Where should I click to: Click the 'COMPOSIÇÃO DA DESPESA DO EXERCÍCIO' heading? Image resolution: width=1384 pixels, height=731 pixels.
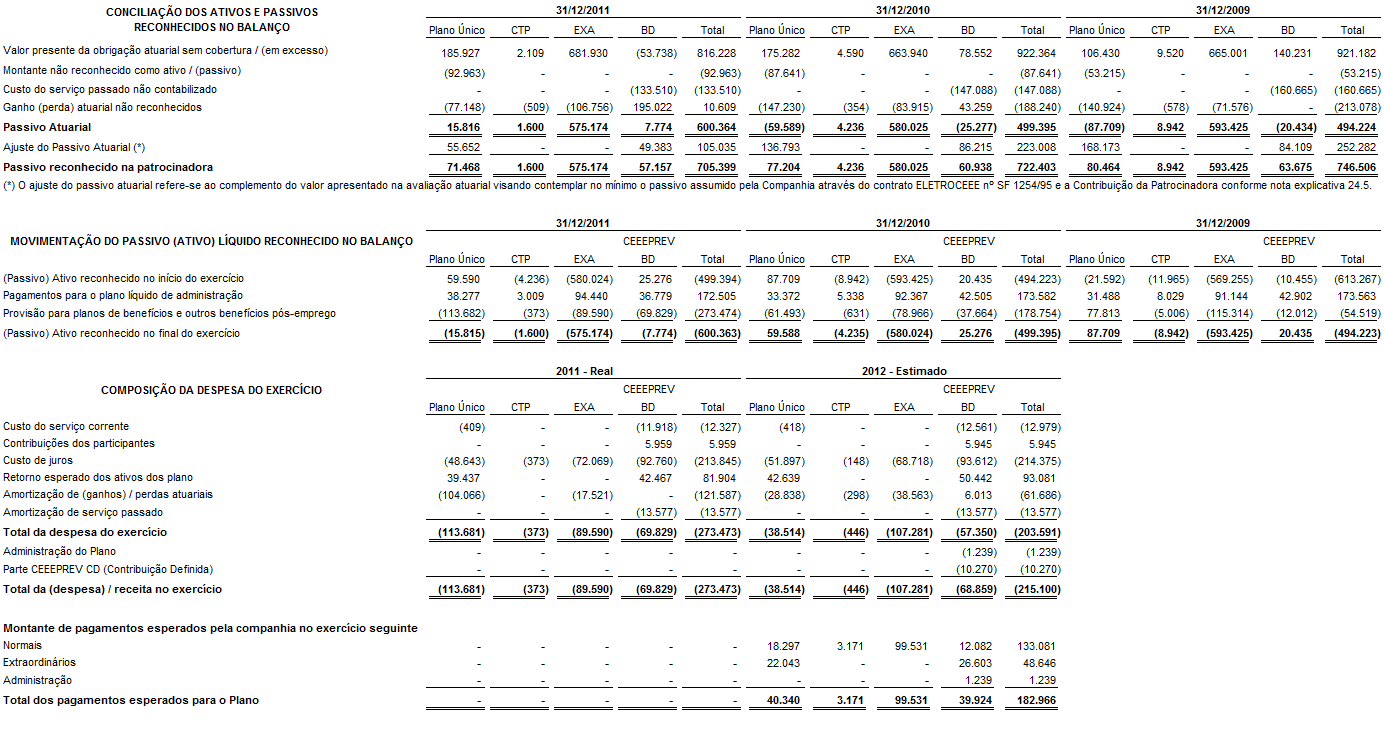point(211,390)
